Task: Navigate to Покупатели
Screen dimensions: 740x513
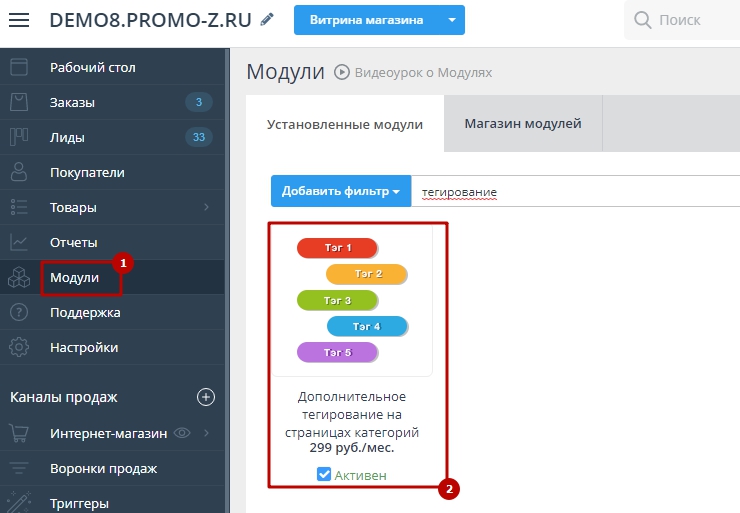Action: tap(87, 172)
